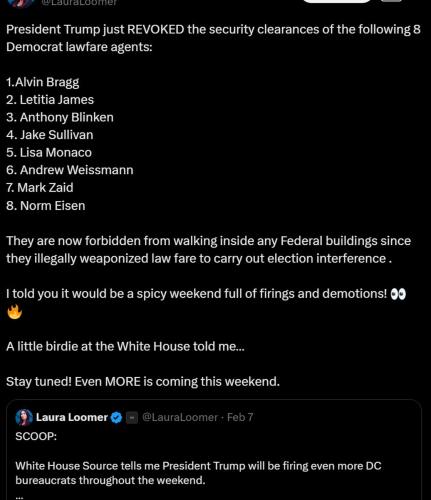Click 'Stay tuned! Even MORE is coming' text
Image resolution: width=431 pixels, height=500 pixels.
click(143, 382)
